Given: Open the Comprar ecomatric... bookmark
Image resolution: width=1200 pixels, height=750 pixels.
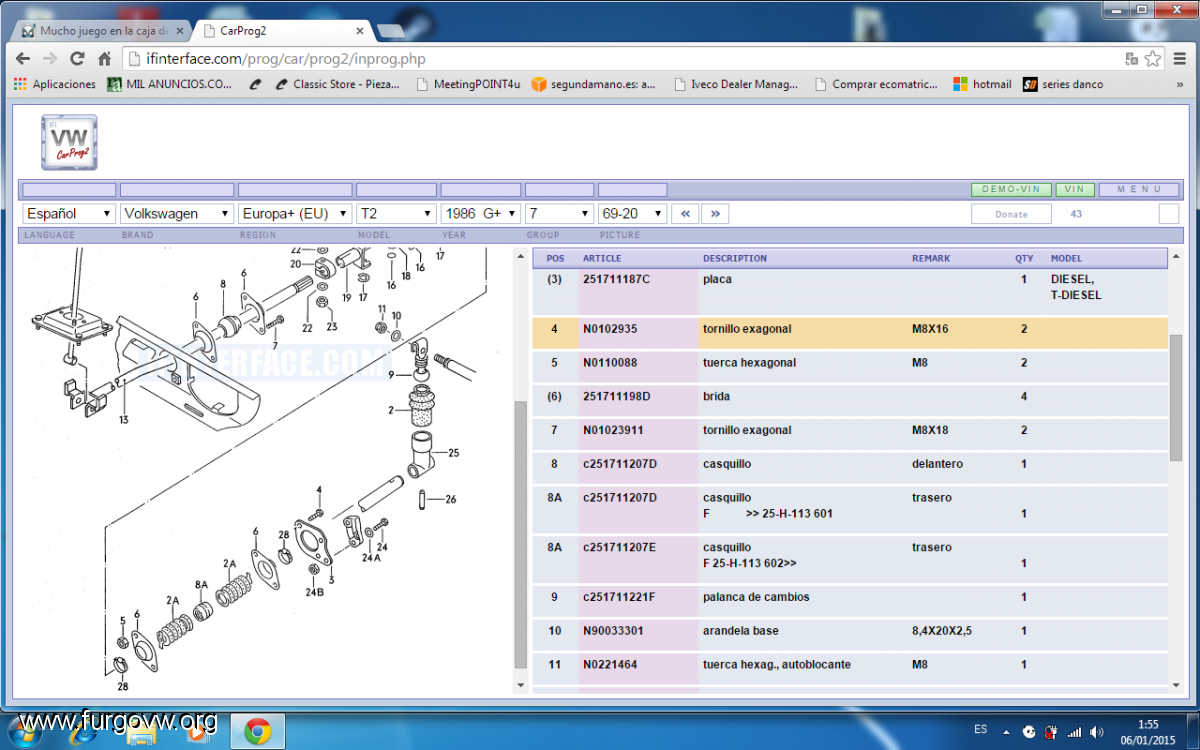Looking at the screenshot, I should (x=876, y=85).
